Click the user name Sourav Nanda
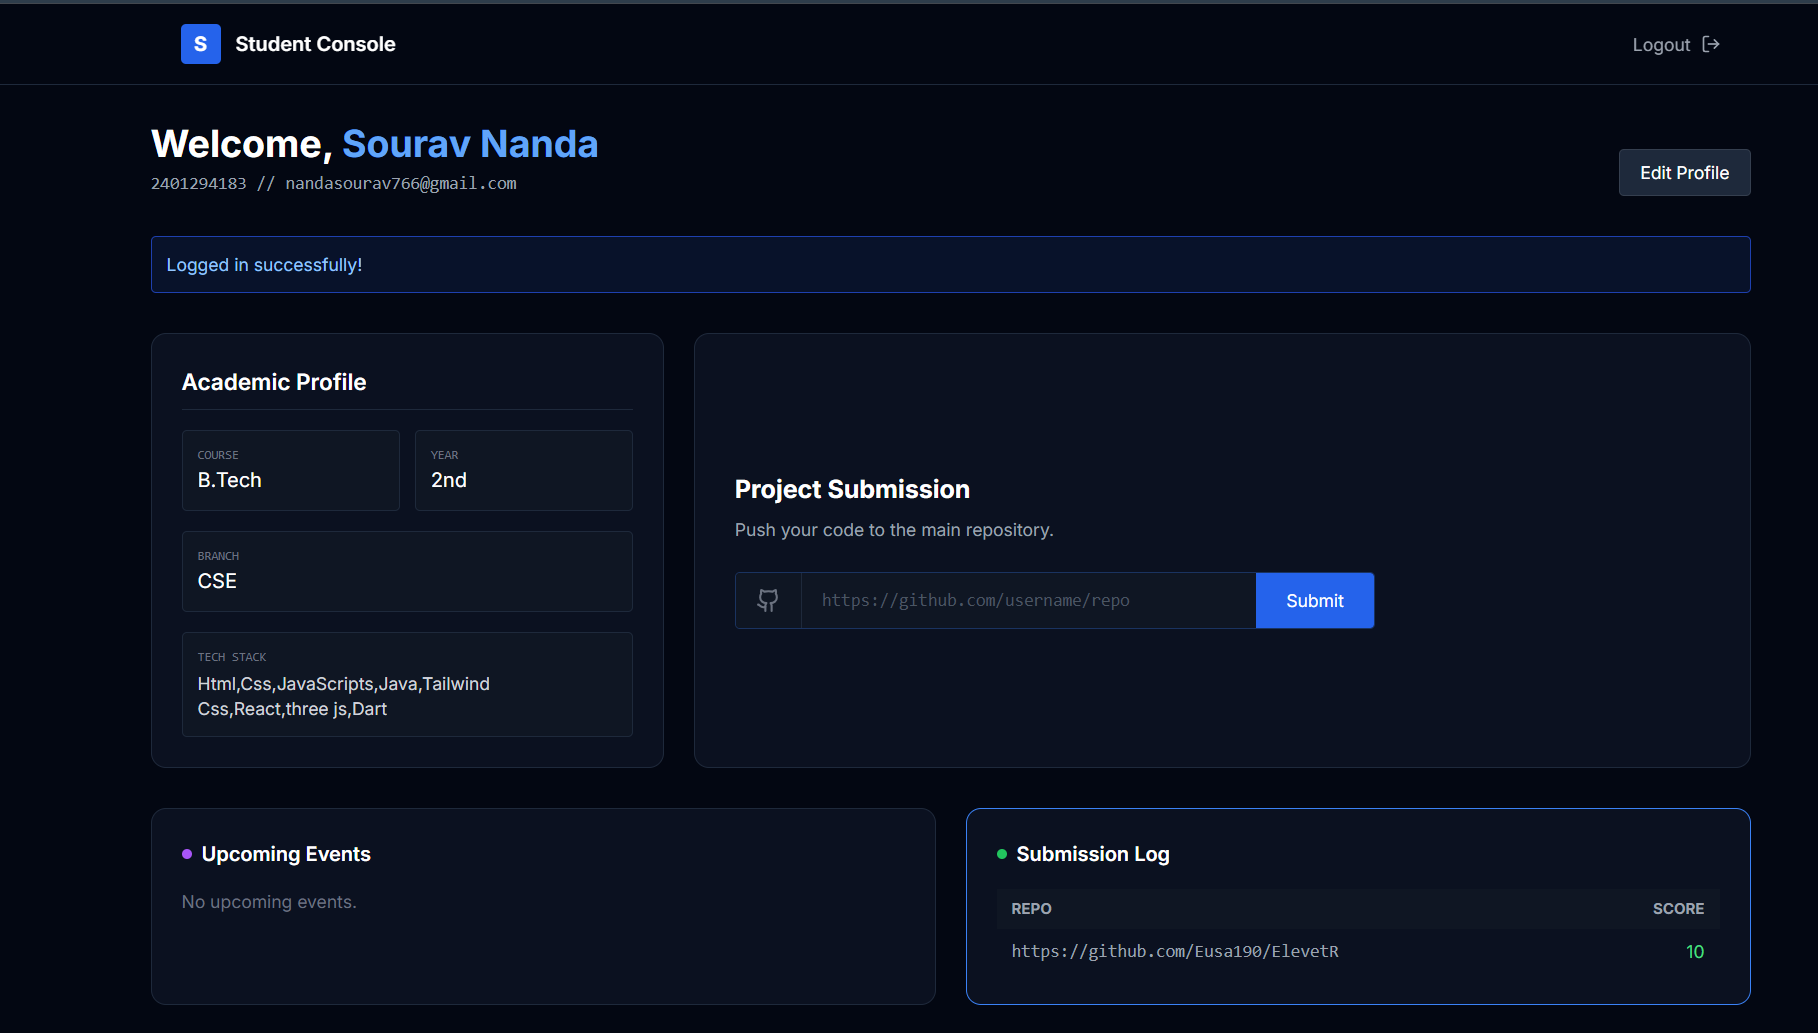The width and height of the screenshot is (1818, 1033). point(470,144)
